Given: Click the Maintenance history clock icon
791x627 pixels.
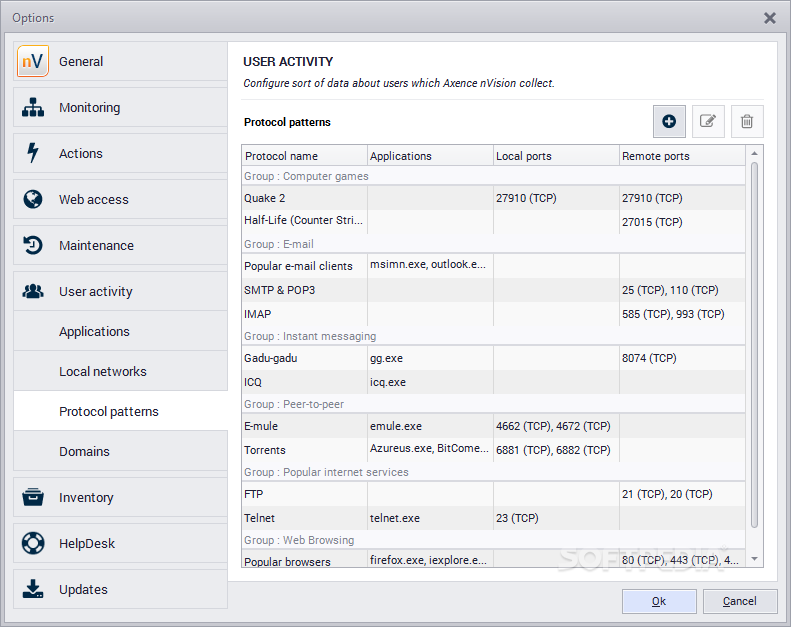Looking at the screenshot, I should (33, 245).
